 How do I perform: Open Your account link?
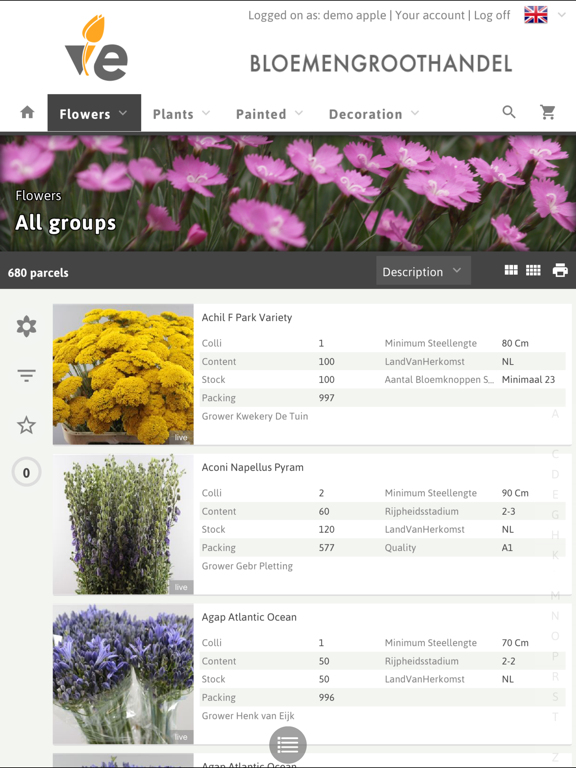pos(430,15)
